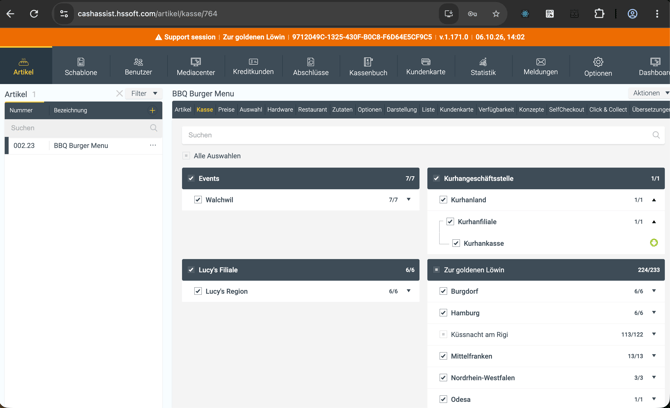Reload the page

click(x=34, y=14)
